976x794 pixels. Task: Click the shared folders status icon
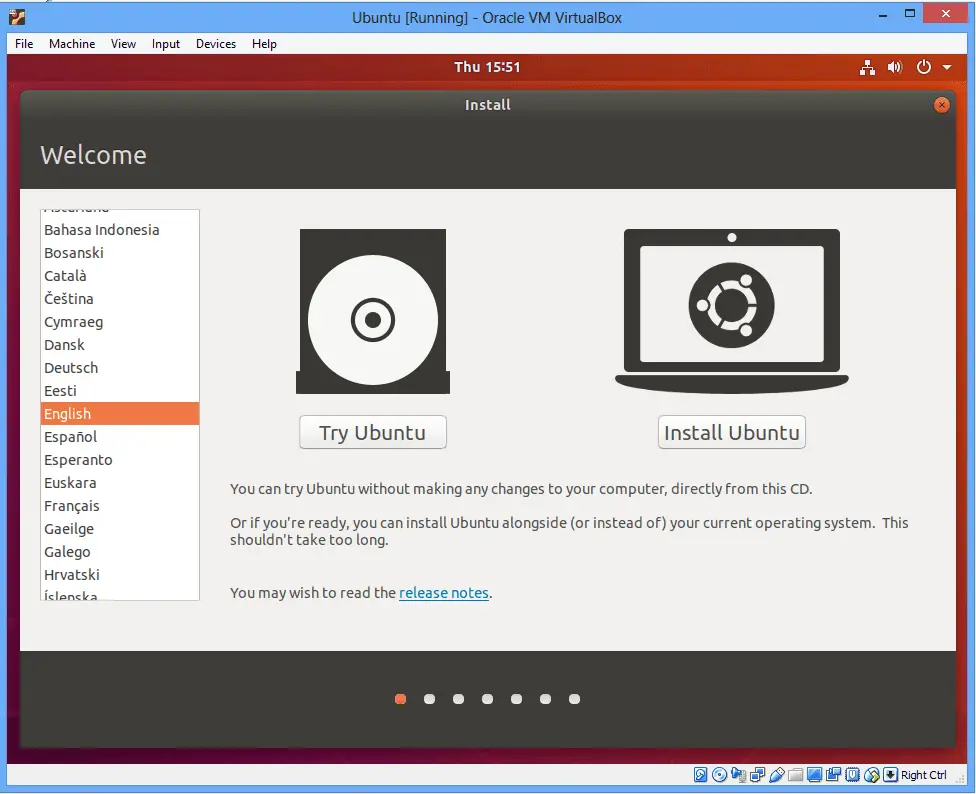point(795,775)
